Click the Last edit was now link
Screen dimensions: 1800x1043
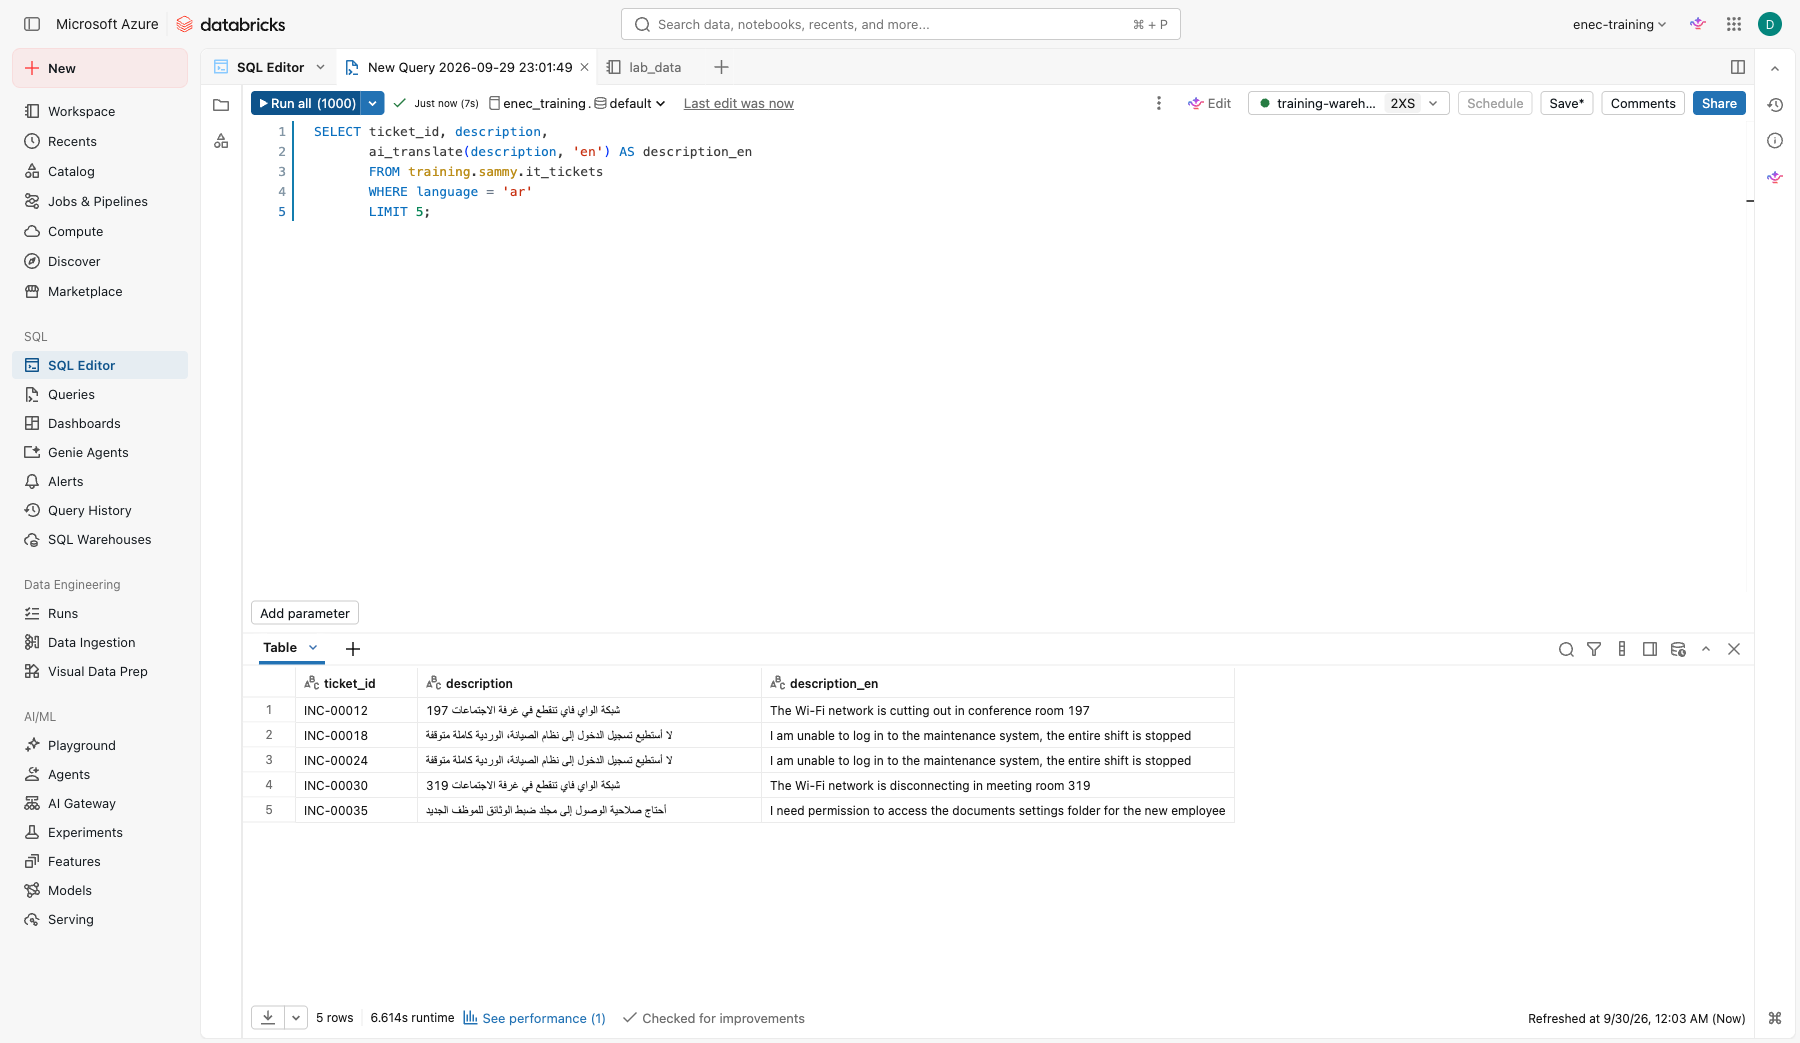point(738,103)
